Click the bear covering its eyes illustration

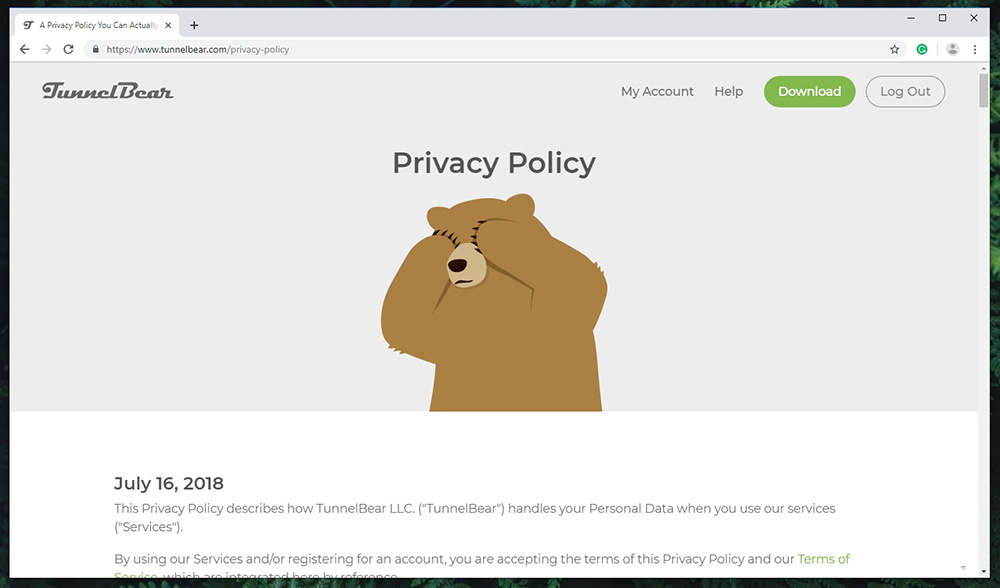[494, 302]
